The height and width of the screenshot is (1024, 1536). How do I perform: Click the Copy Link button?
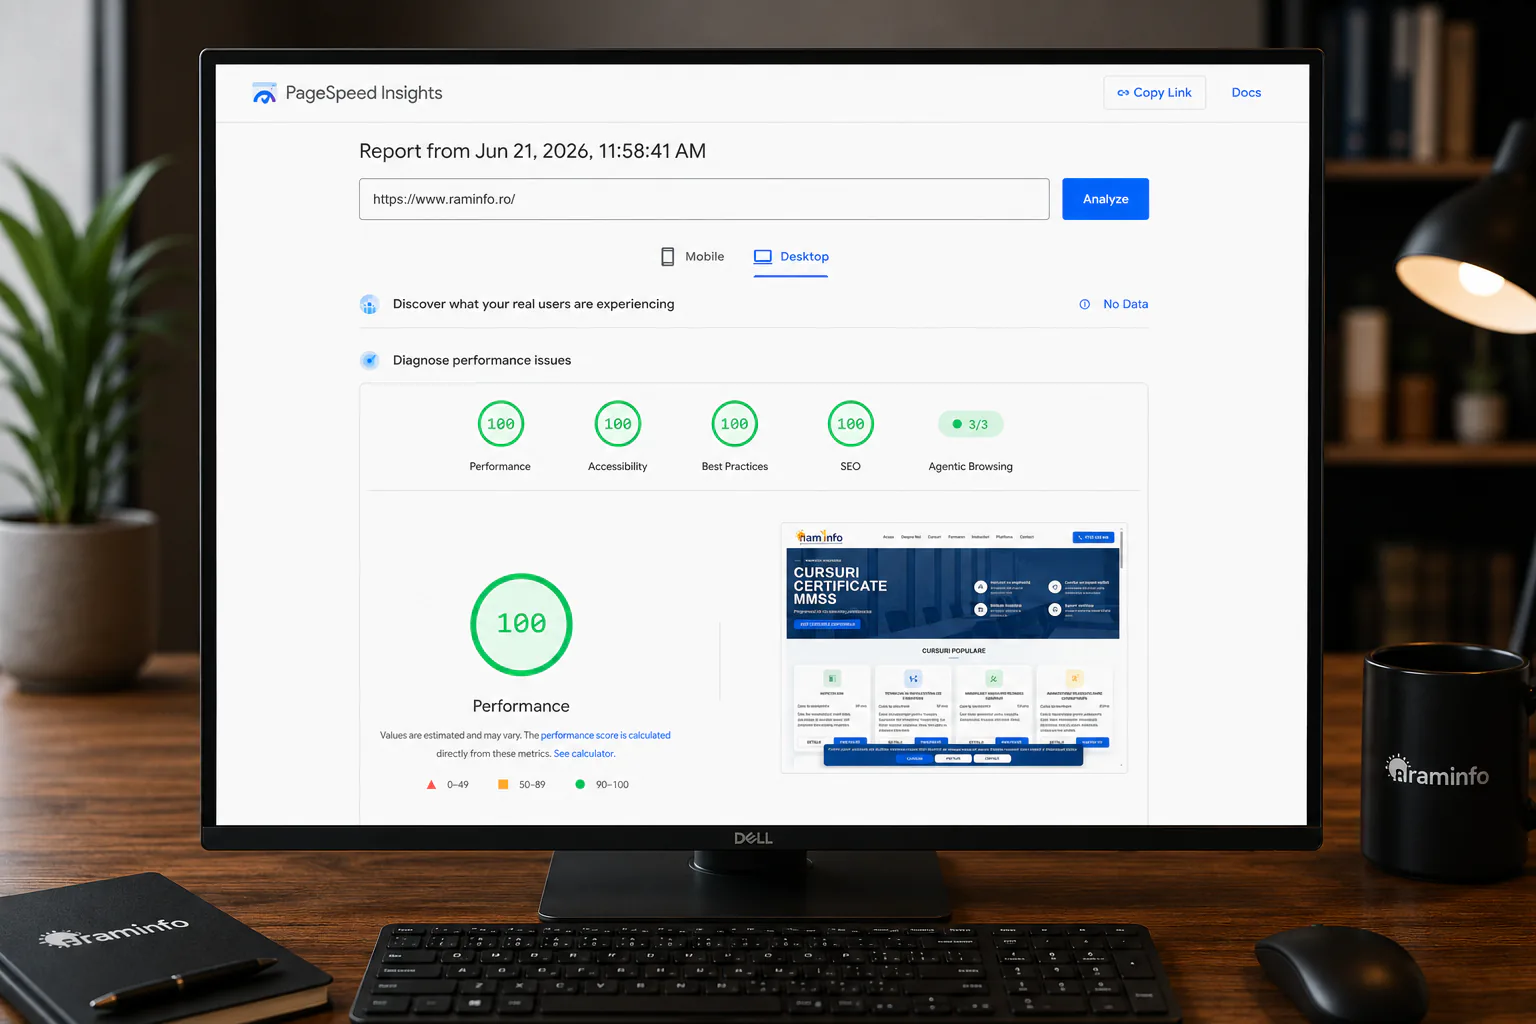pos(1155,92)
